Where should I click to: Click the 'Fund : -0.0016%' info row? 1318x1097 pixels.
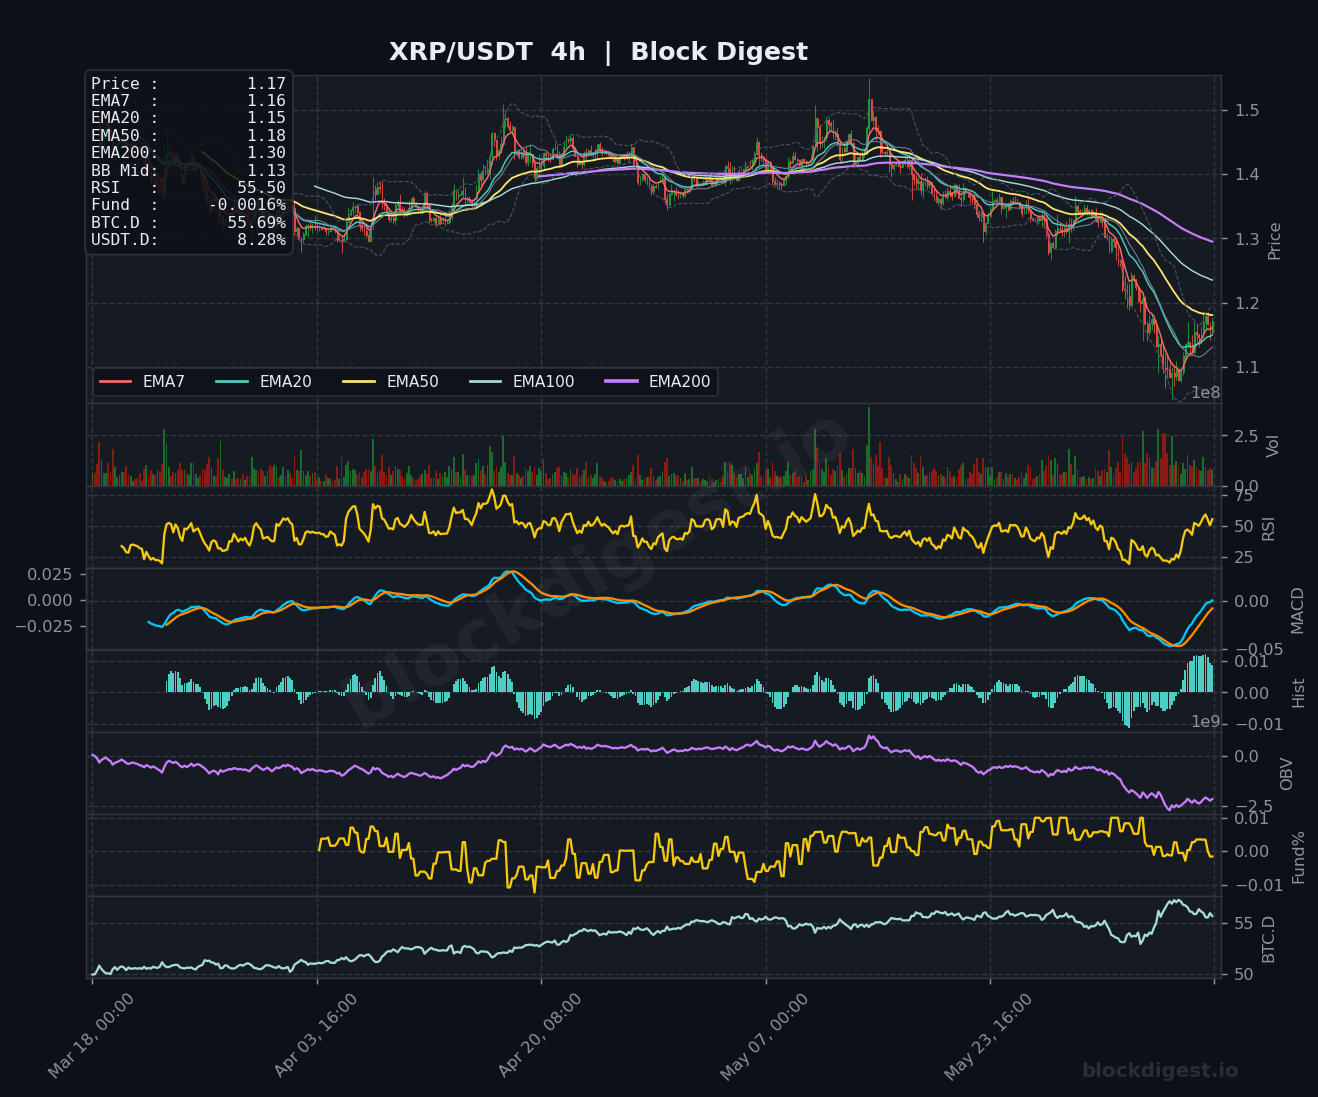tap(188, 205)
